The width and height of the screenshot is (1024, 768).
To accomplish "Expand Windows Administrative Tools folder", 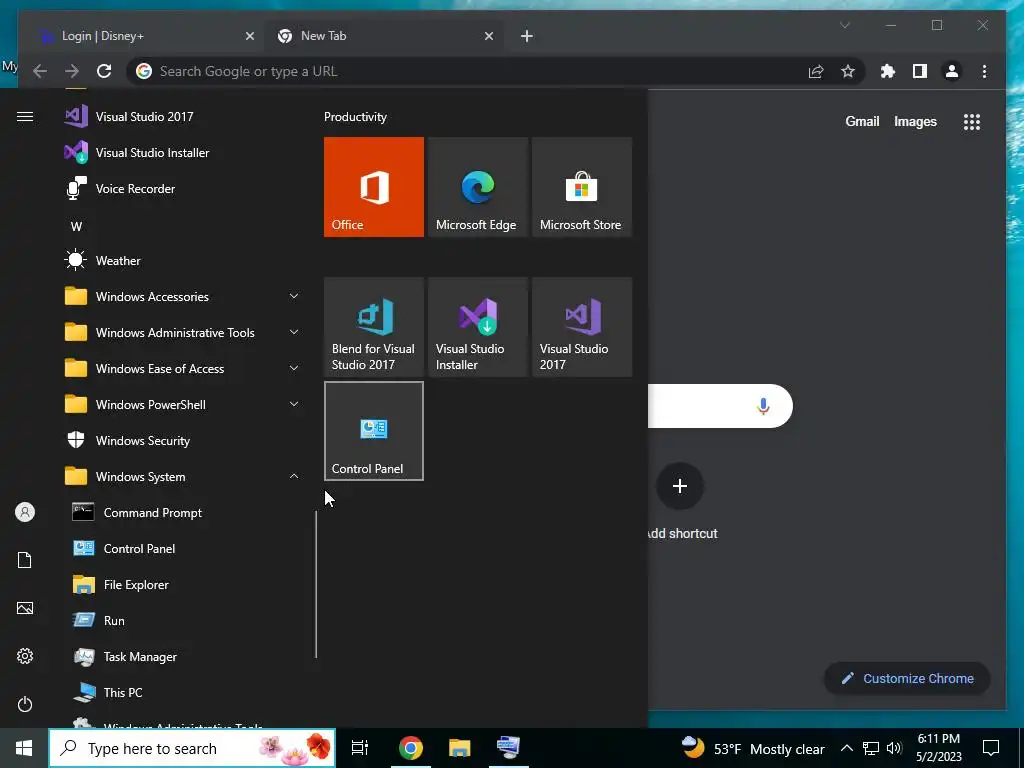I will (x=182, y=332).
